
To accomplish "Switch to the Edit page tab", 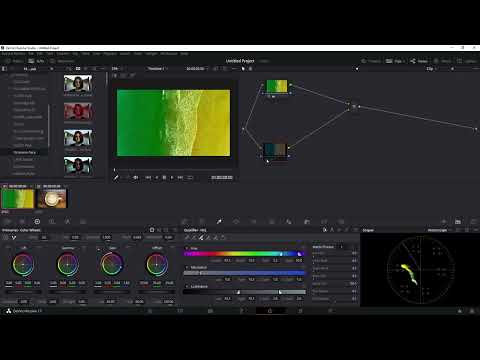I will (x=210, y=311).
